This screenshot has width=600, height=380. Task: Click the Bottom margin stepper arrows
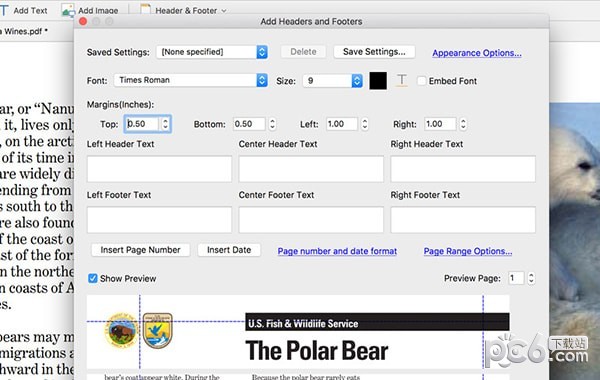(272, 124)
